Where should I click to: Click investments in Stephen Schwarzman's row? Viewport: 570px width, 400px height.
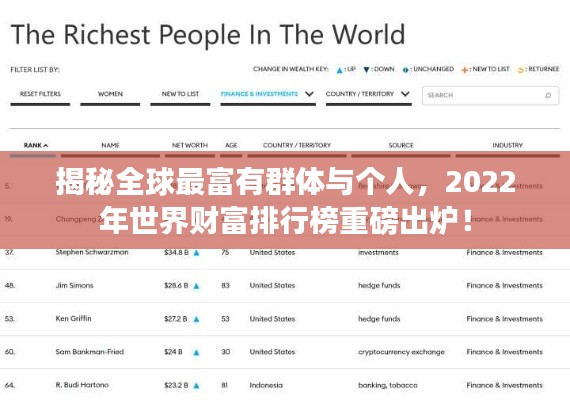[378, 252]
